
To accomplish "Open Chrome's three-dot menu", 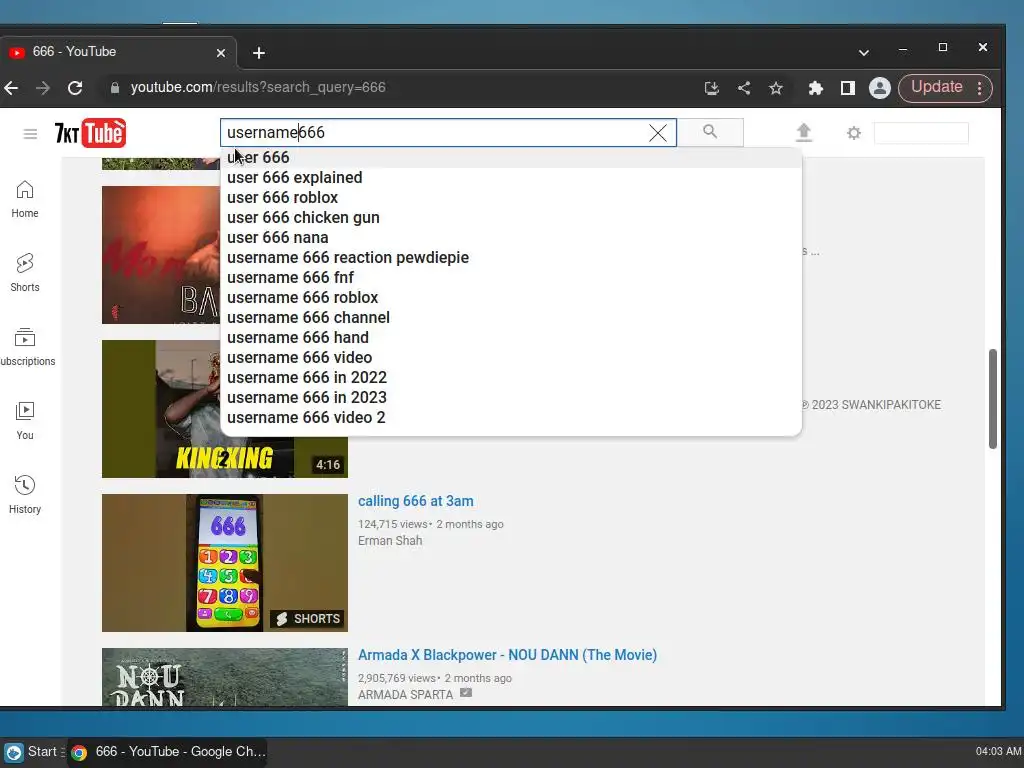I will [x=980, y=88].
